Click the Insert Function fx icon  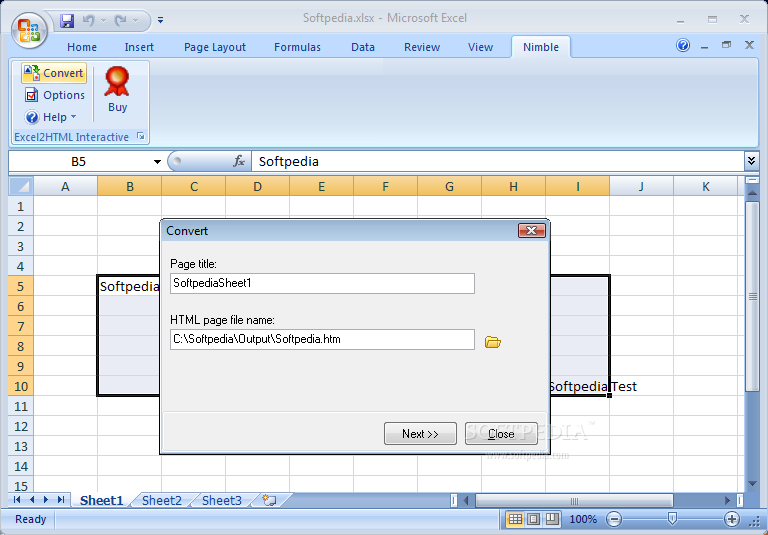click(239, 161)
